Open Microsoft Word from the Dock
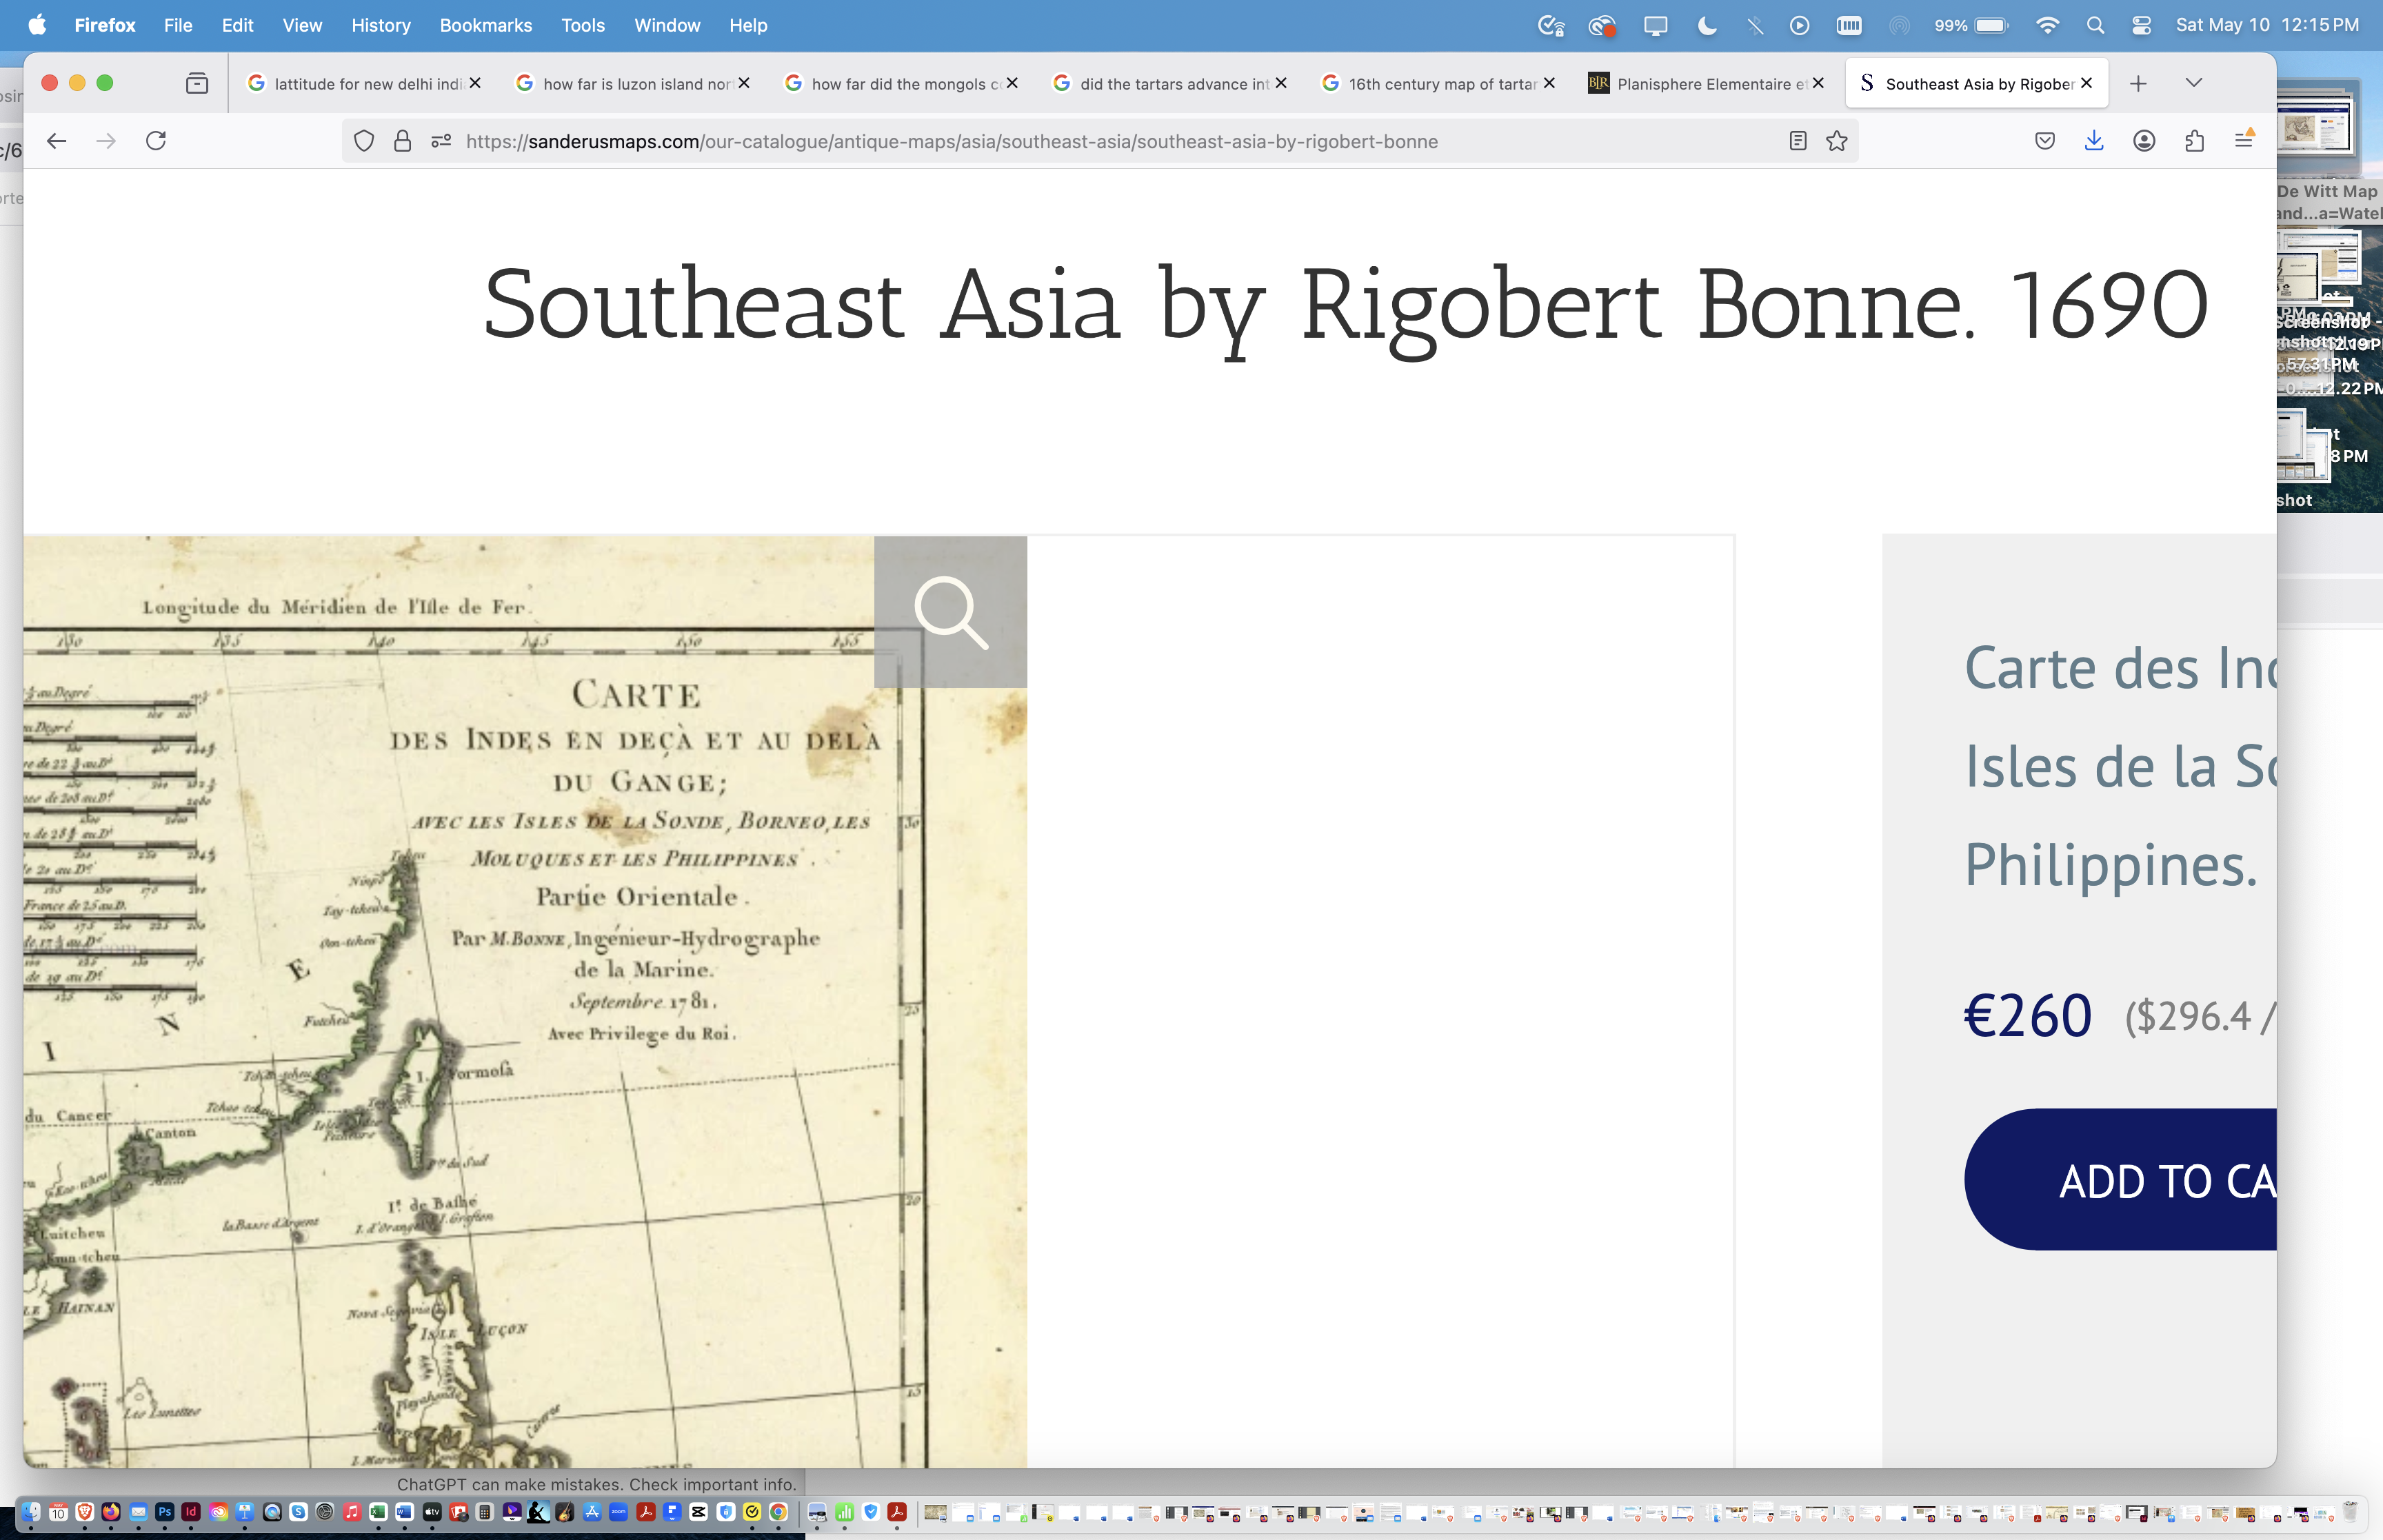Screen dimensions: 2383x1540 tap(404, 1512)
